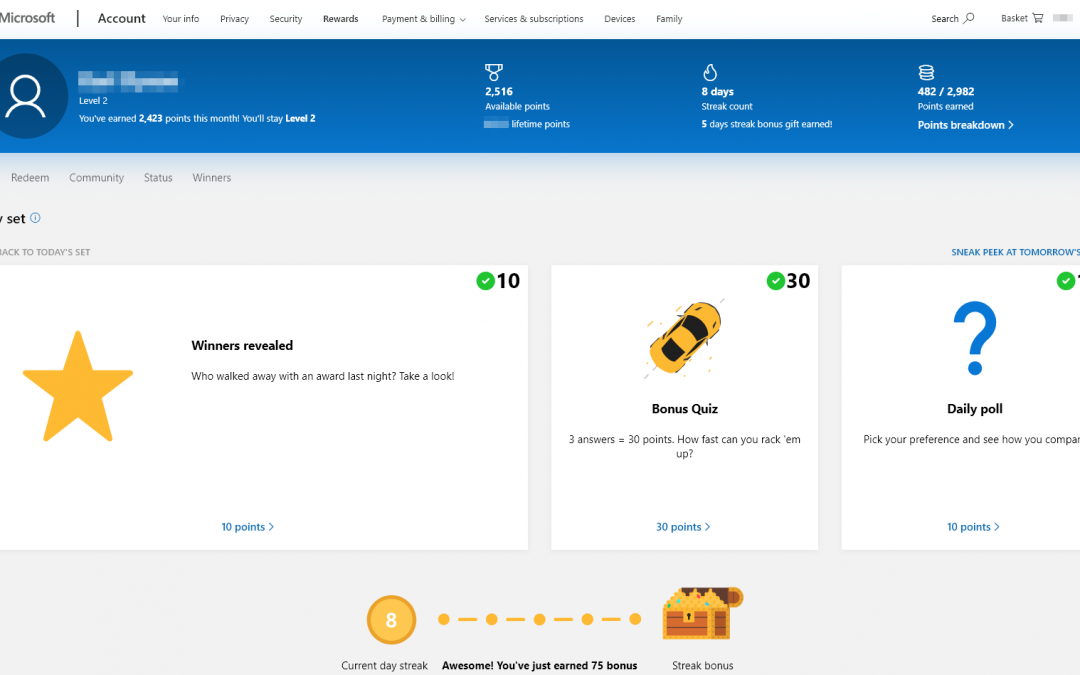Click the yellow car Bonus Quiz image

[684, 338]
